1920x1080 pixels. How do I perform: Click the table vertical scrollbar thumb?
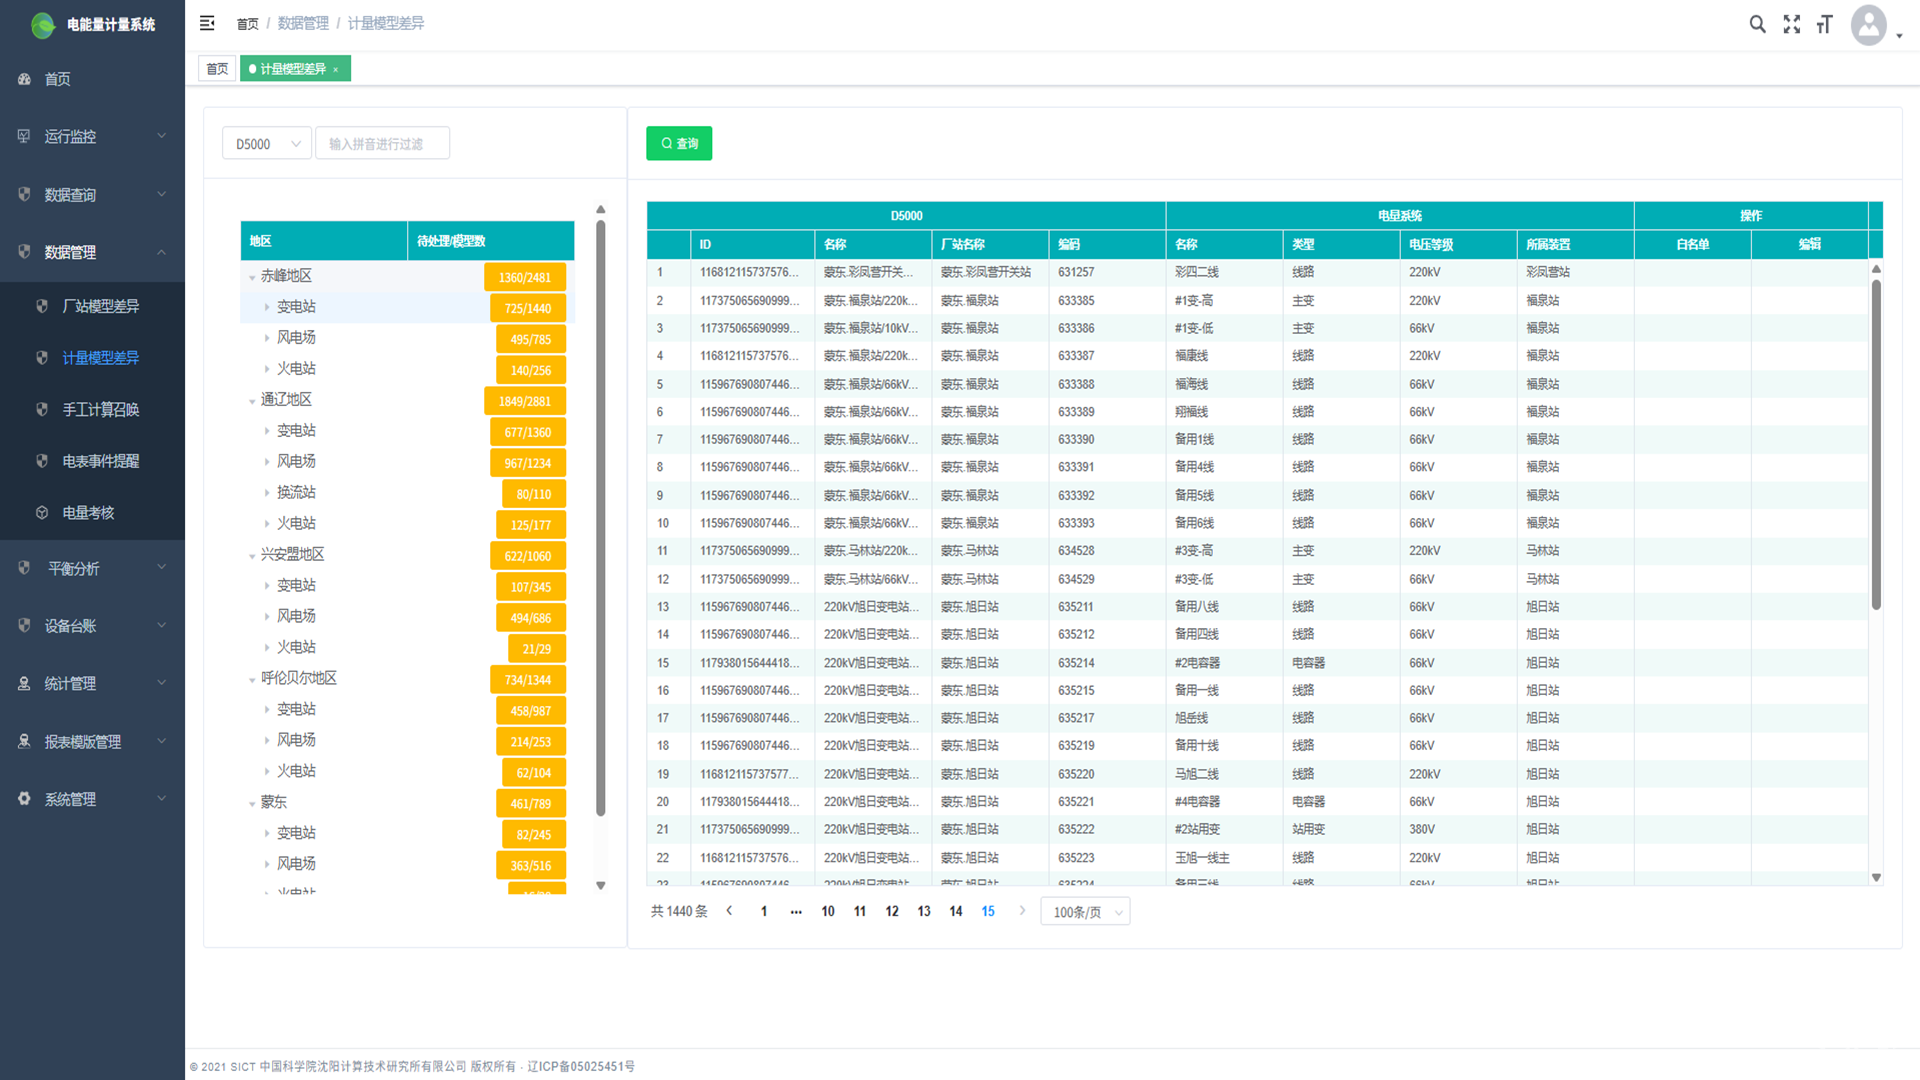coord(1876,445)
